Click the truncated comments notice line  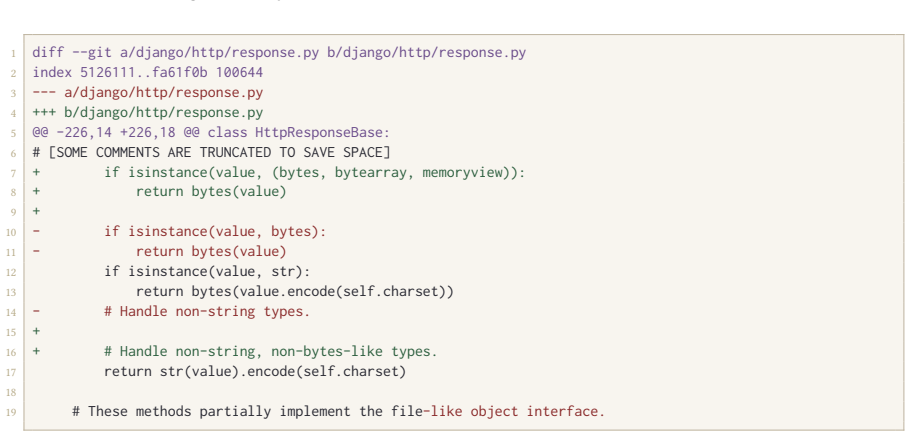(x=211, y=153)
